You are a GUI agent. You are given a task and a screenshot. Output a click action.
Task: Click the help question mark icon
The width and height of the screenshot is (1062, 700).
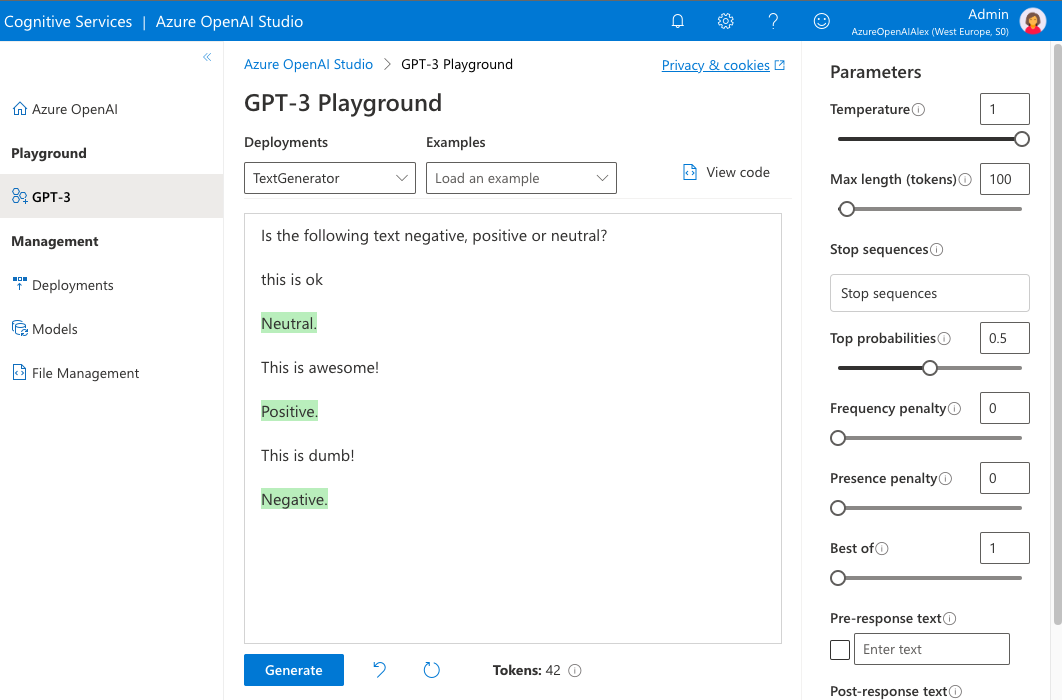tap(773, 21)
